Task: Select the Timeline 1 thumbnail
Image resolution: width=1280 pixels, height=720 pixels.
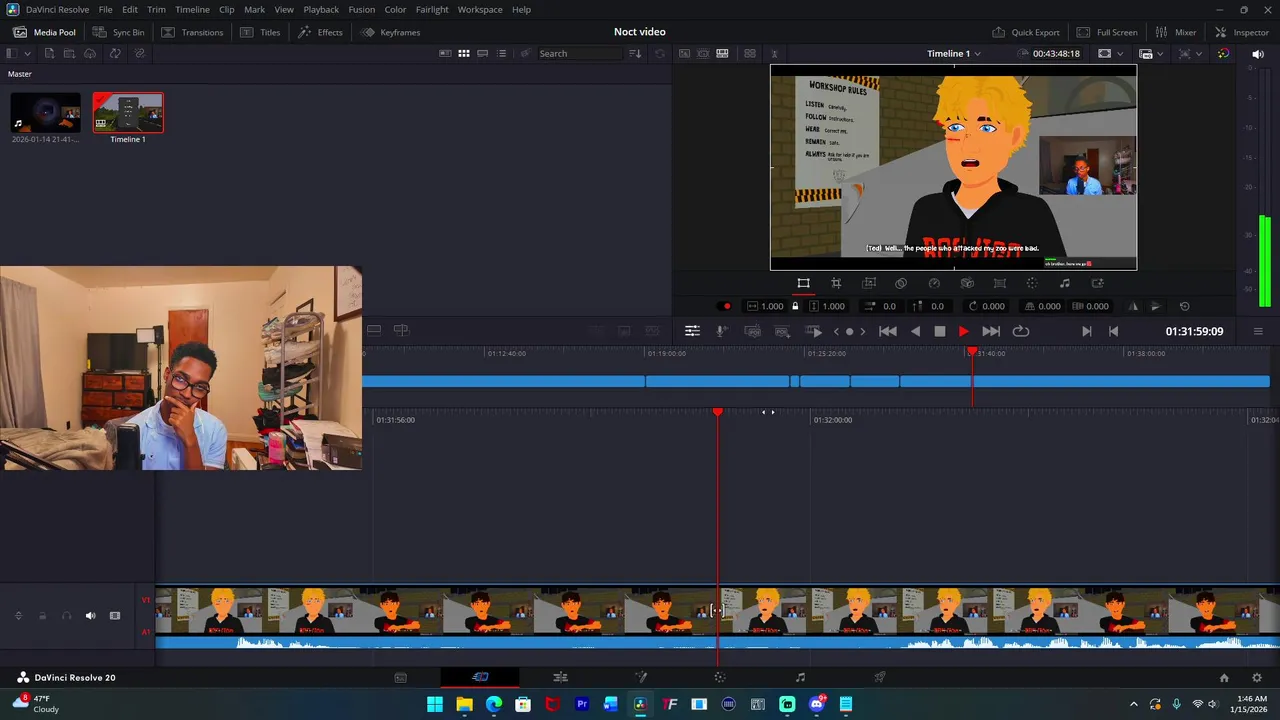Action: 128,113
